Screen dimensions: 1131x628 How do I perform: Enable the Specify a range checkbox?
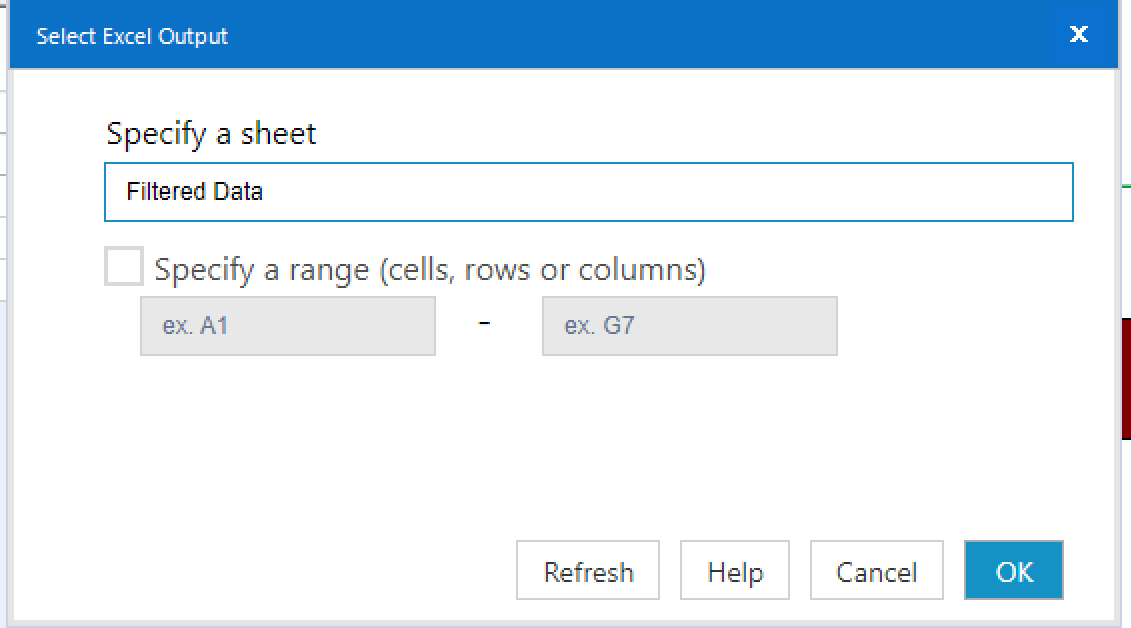(x=124, y=268)
